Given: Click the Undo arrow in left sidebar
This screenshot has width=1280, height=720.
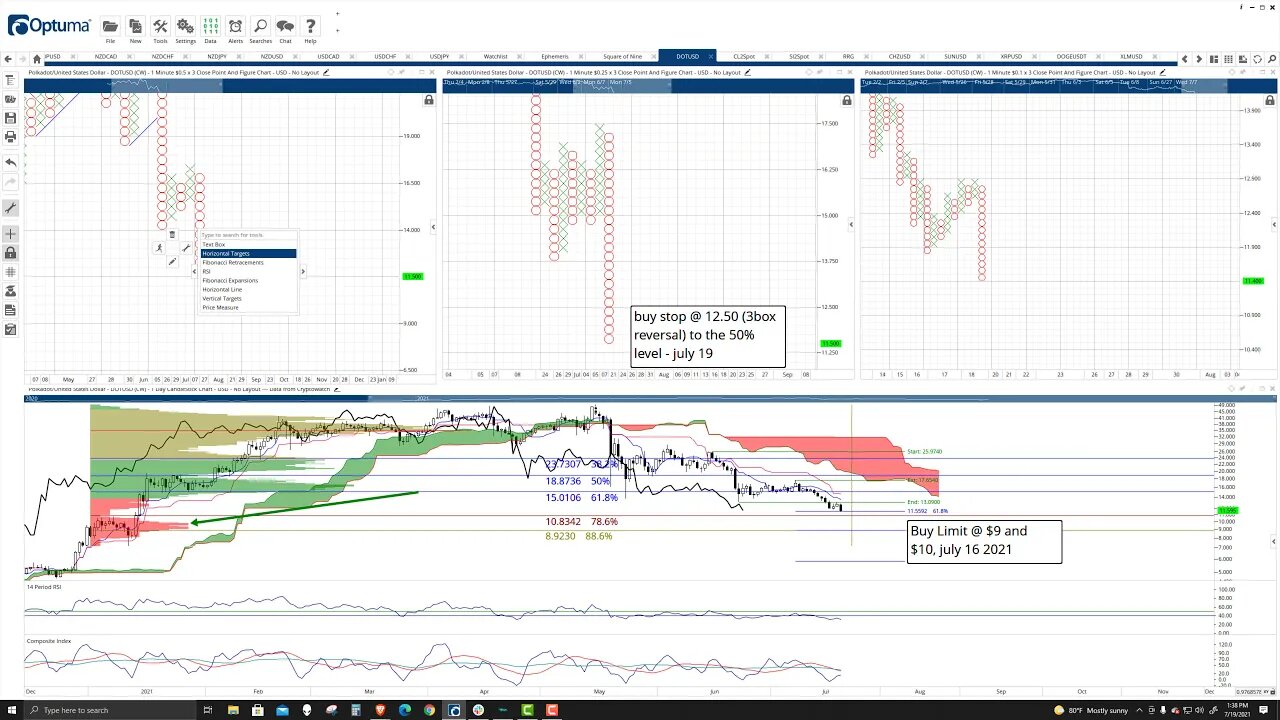Looking at the screenshot, I should tap(11, 162).
